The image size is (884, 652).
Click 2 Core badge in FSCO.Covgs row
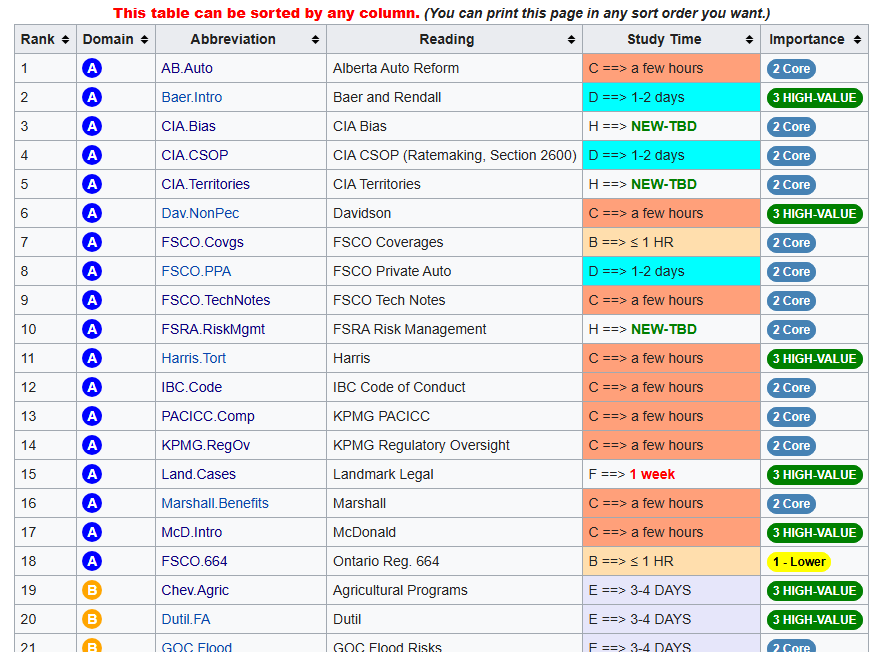[791, 243]
